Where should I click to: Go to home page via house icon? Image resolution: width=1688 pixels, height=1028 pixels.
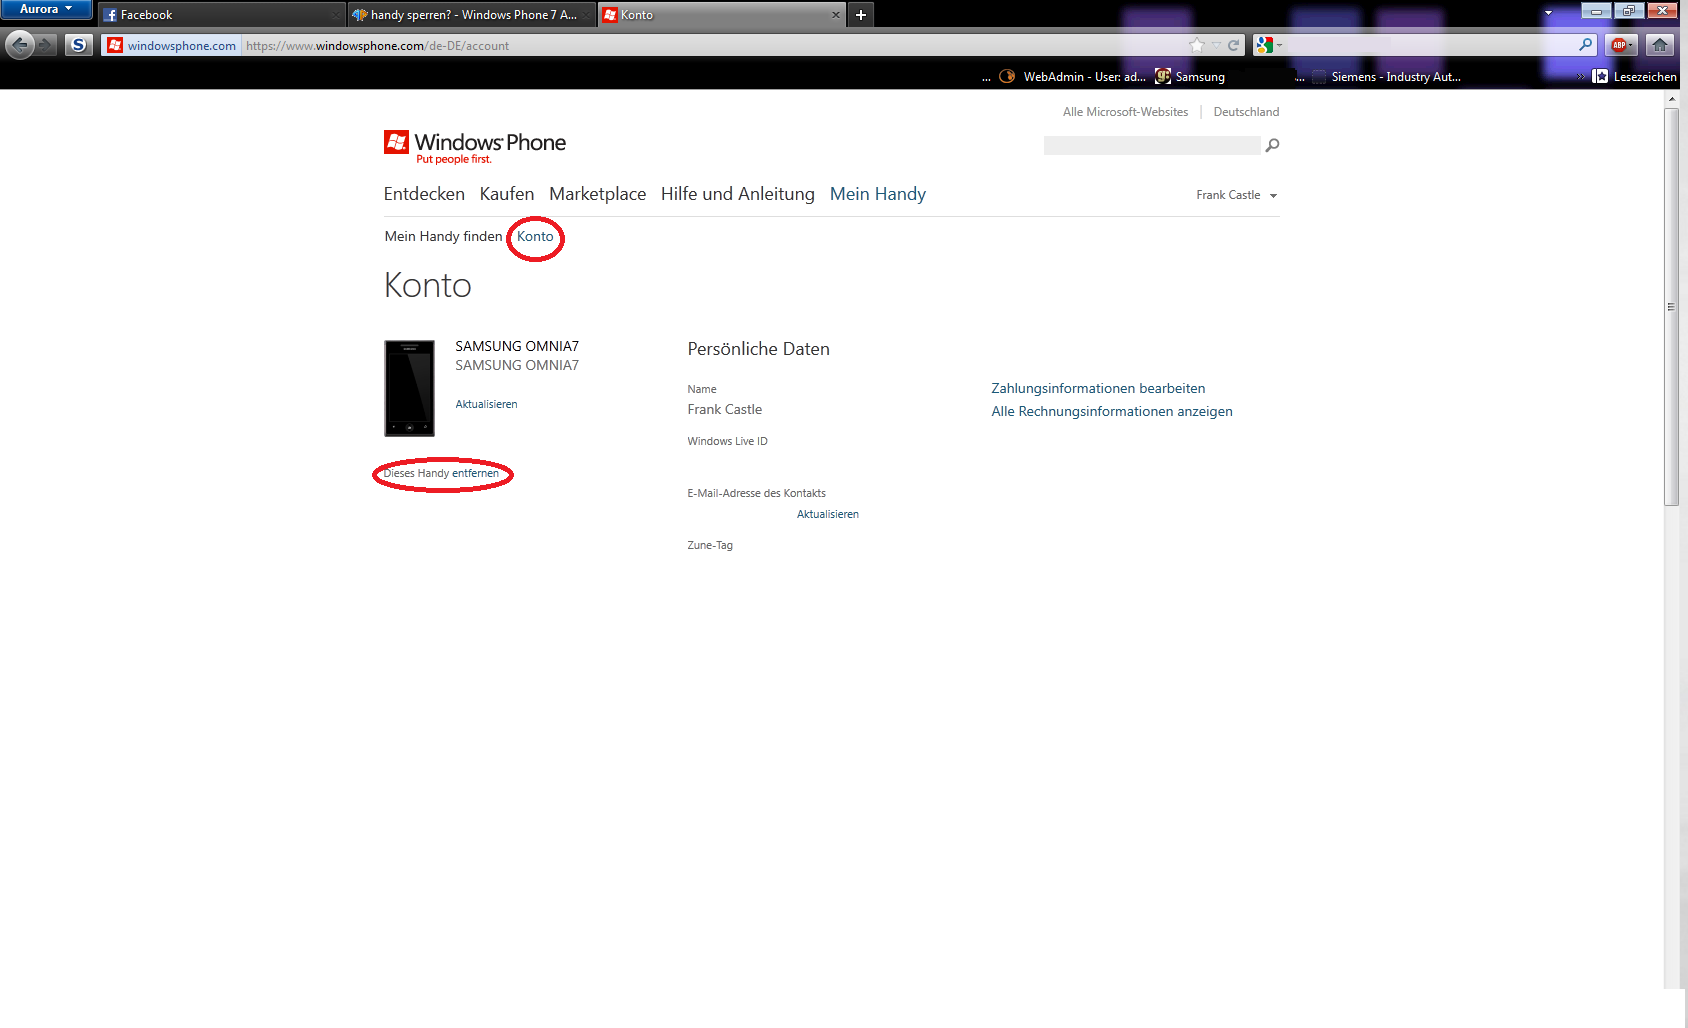coord(1660,45)
